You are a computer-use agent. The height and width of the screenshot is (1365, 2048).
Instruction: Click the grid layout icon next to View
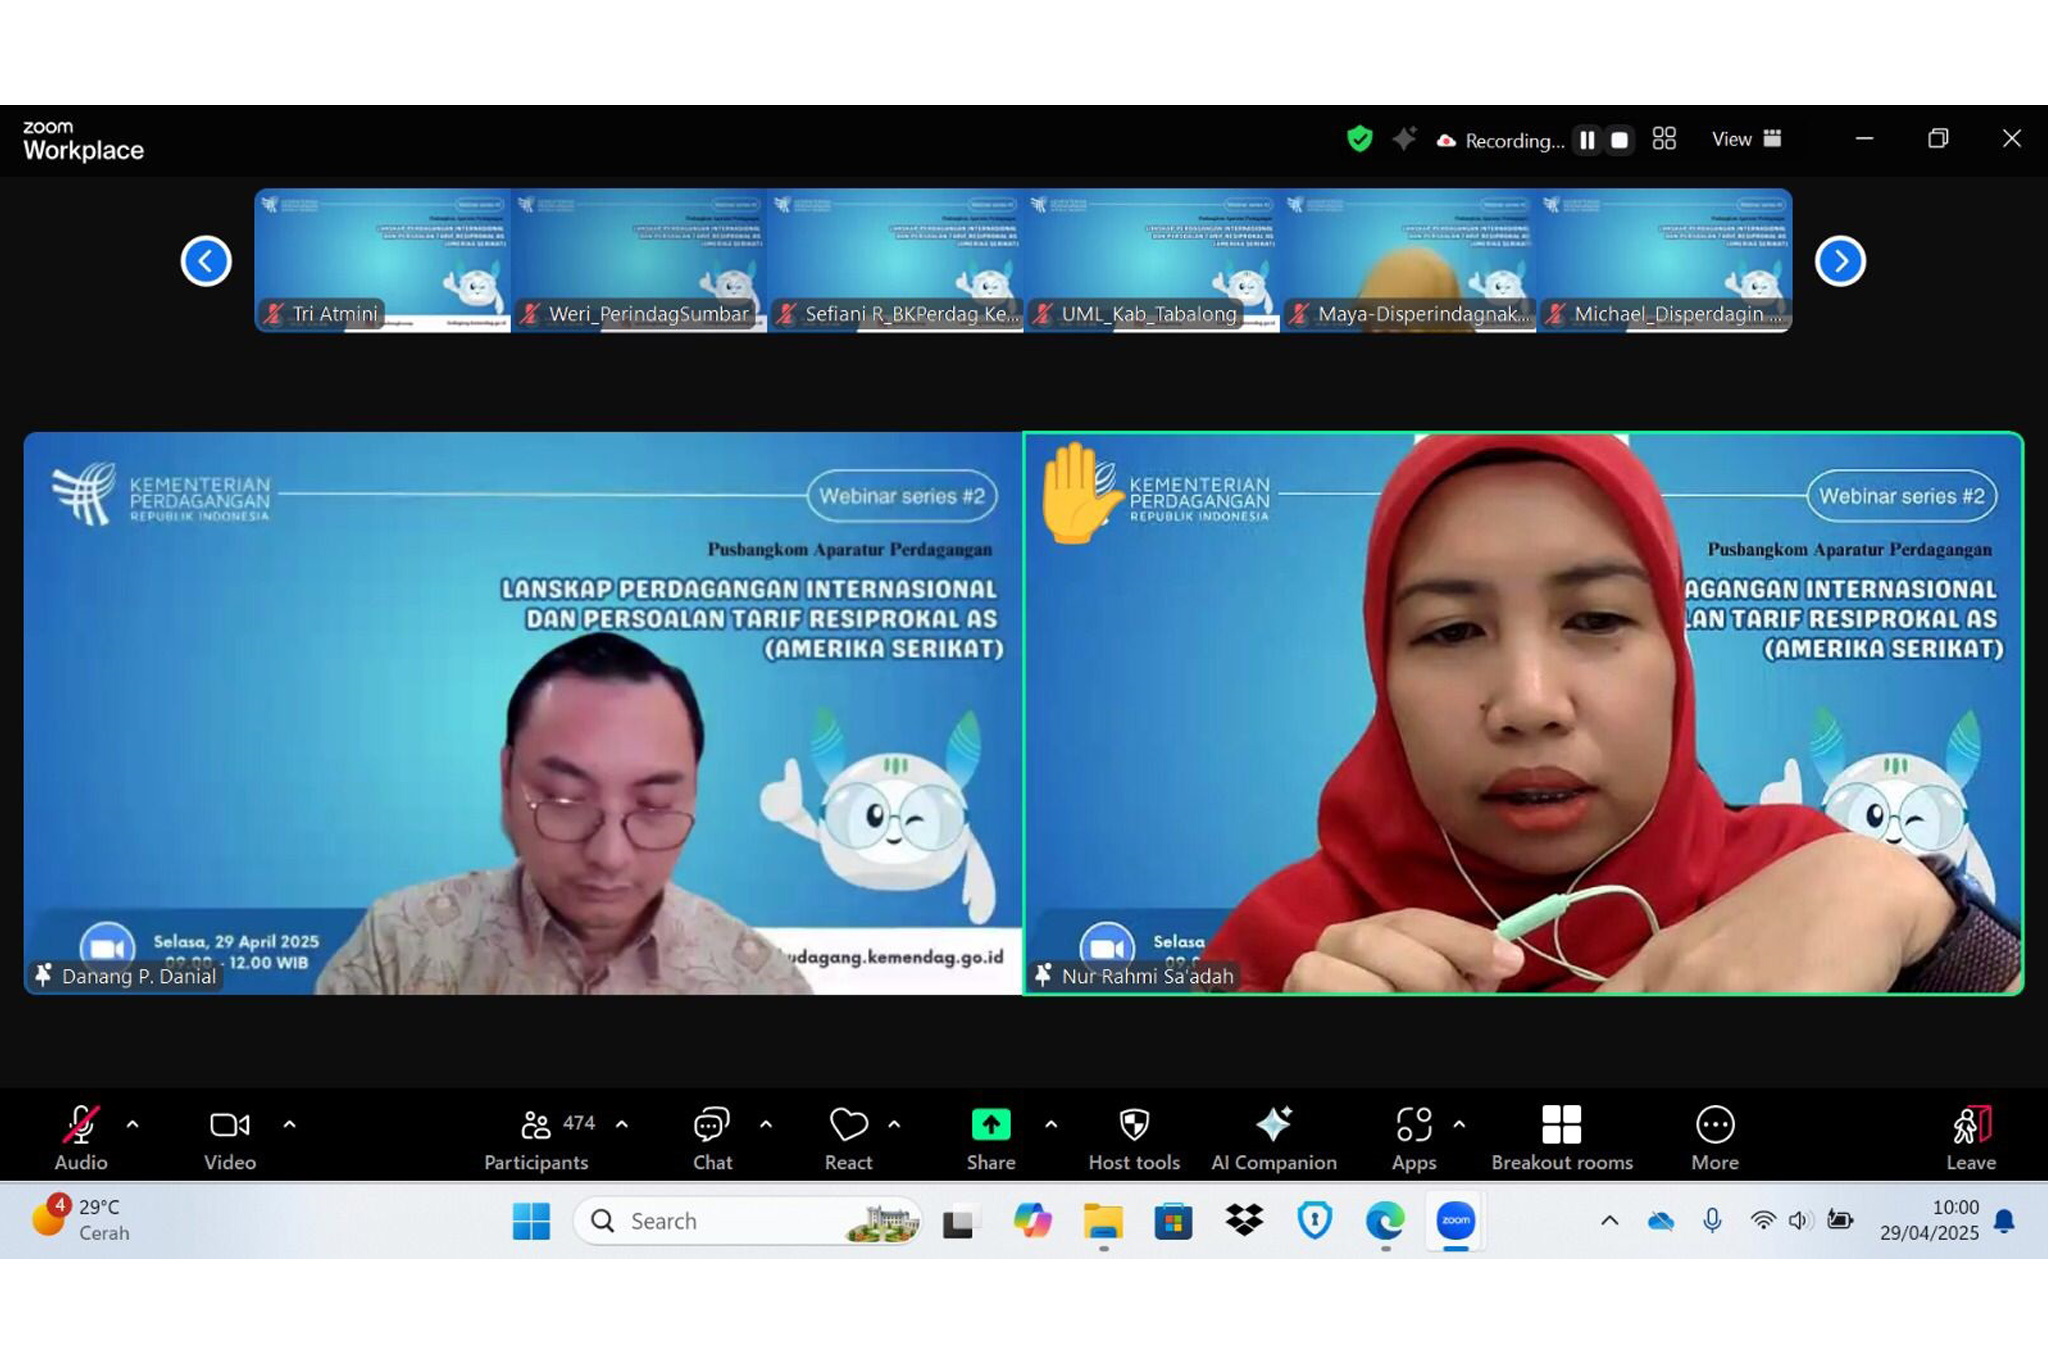1664,139
